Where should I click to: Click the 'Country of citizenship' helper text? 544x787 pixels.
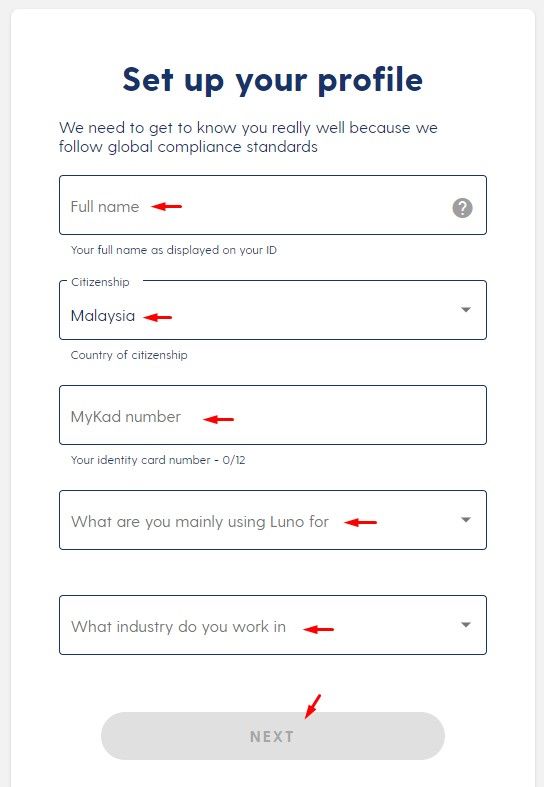[129, 355]
